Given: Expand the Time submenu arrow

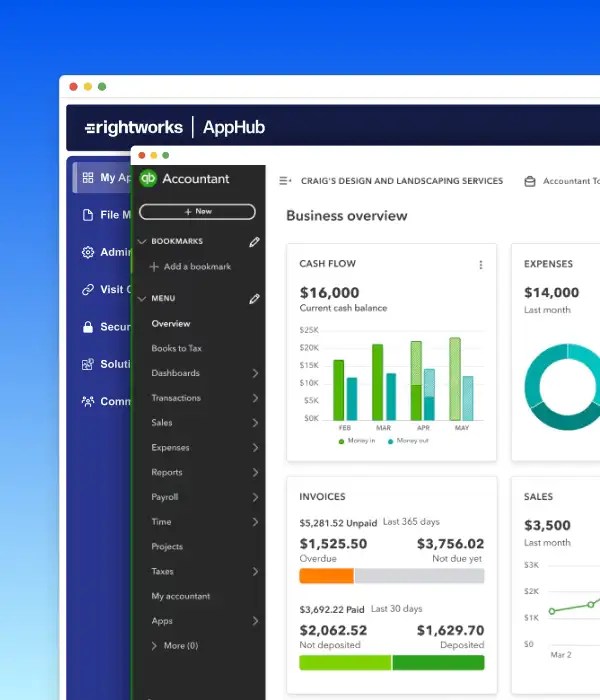Looking at the screenshot, I should [x=255, y=522].
